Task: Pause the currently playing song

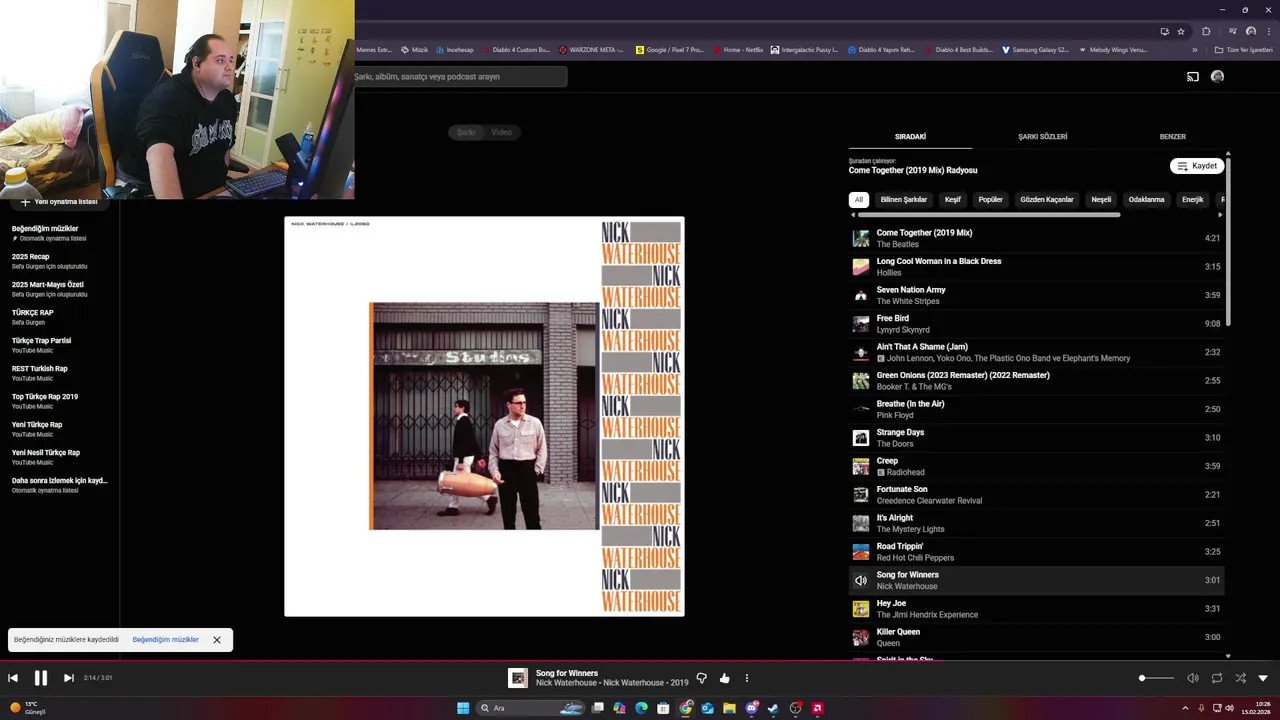Action: point(41,678)
